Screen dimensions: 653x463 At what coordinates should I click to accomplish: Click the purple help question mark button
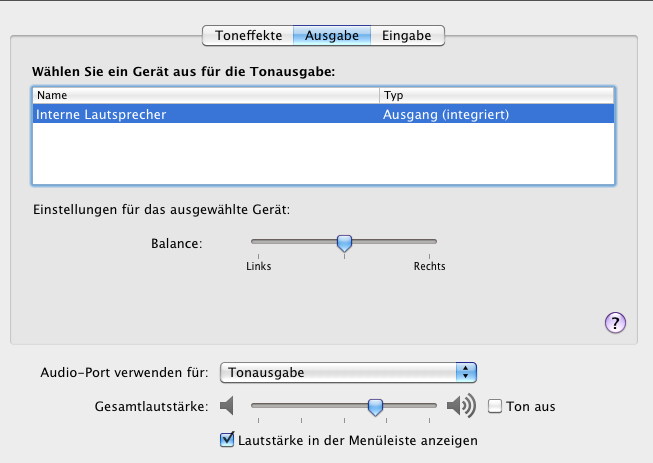[x=615, y=322]
